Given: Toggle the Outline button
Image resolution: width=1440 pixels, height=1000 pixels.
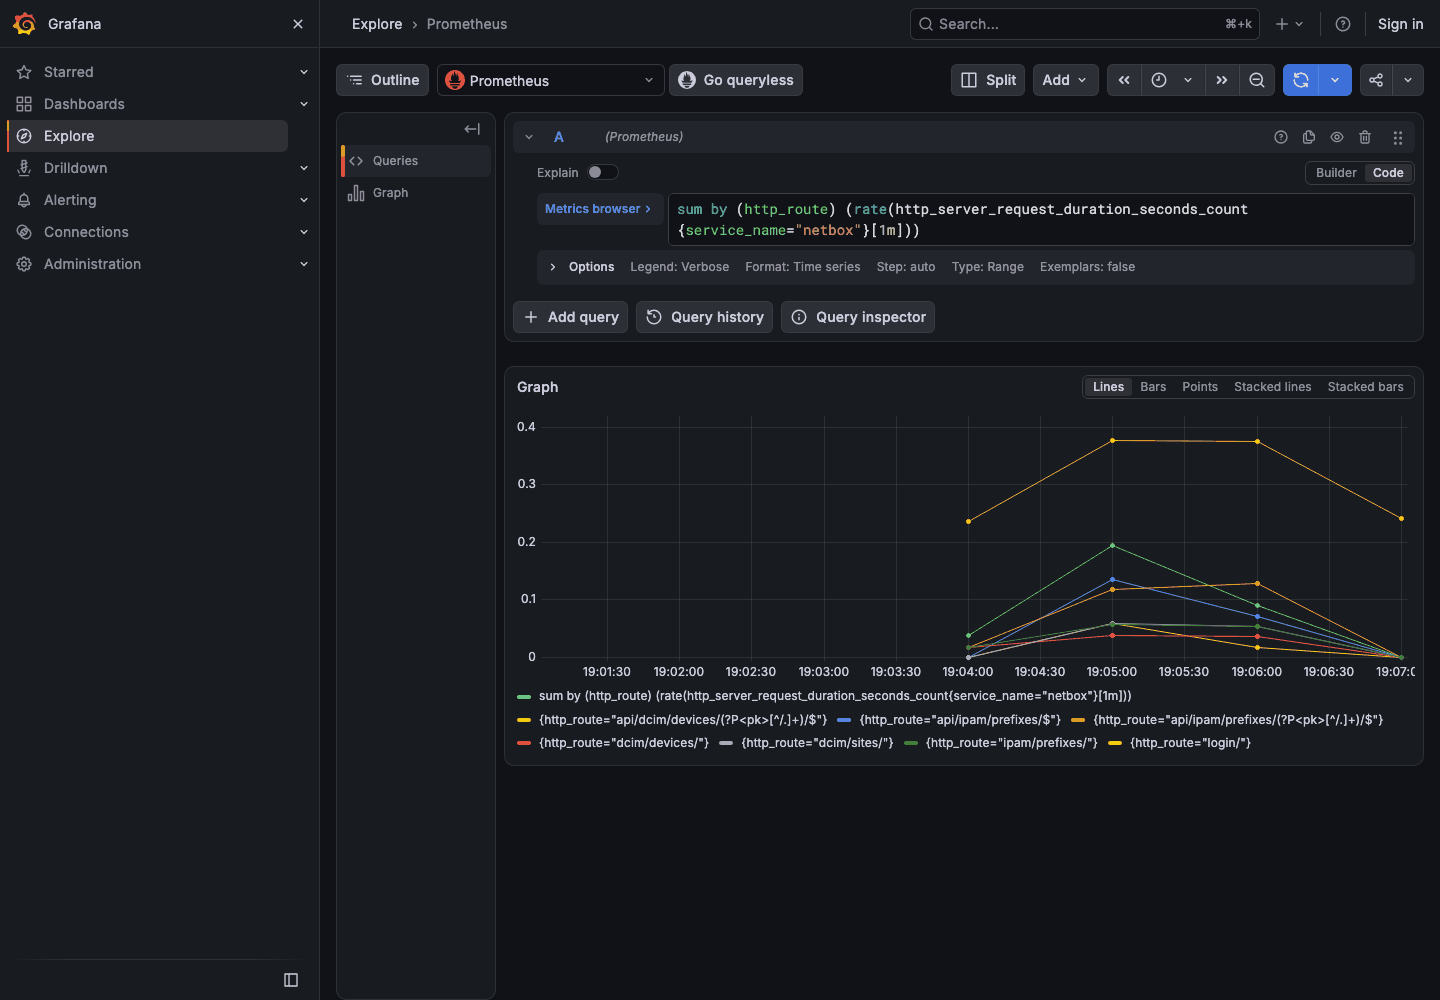Looking at the screenshot, I should point(383,80).
